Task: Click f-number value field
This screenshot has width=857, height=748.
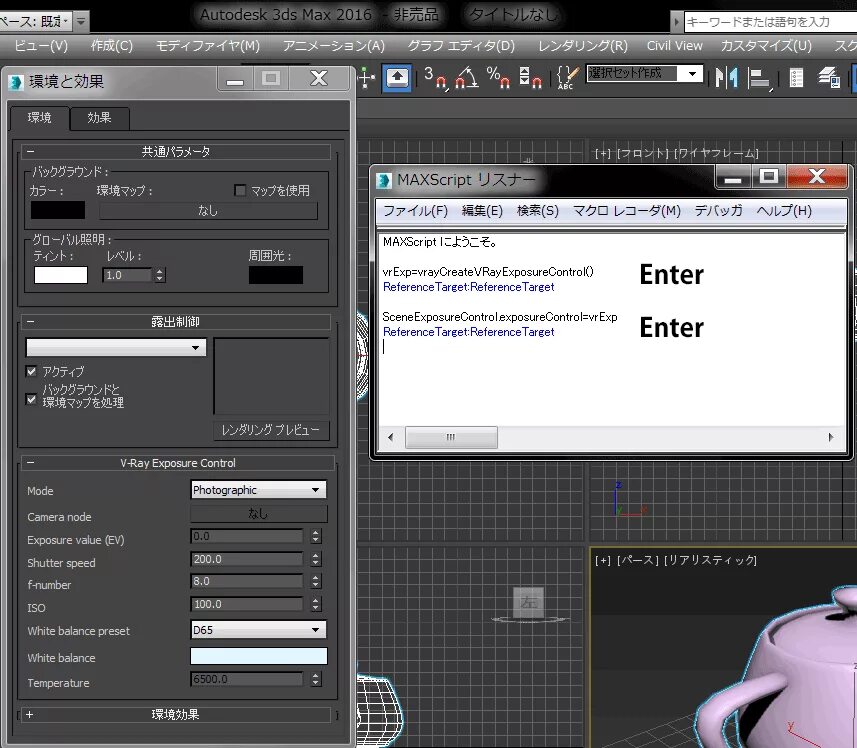Action: coord(246,581)
